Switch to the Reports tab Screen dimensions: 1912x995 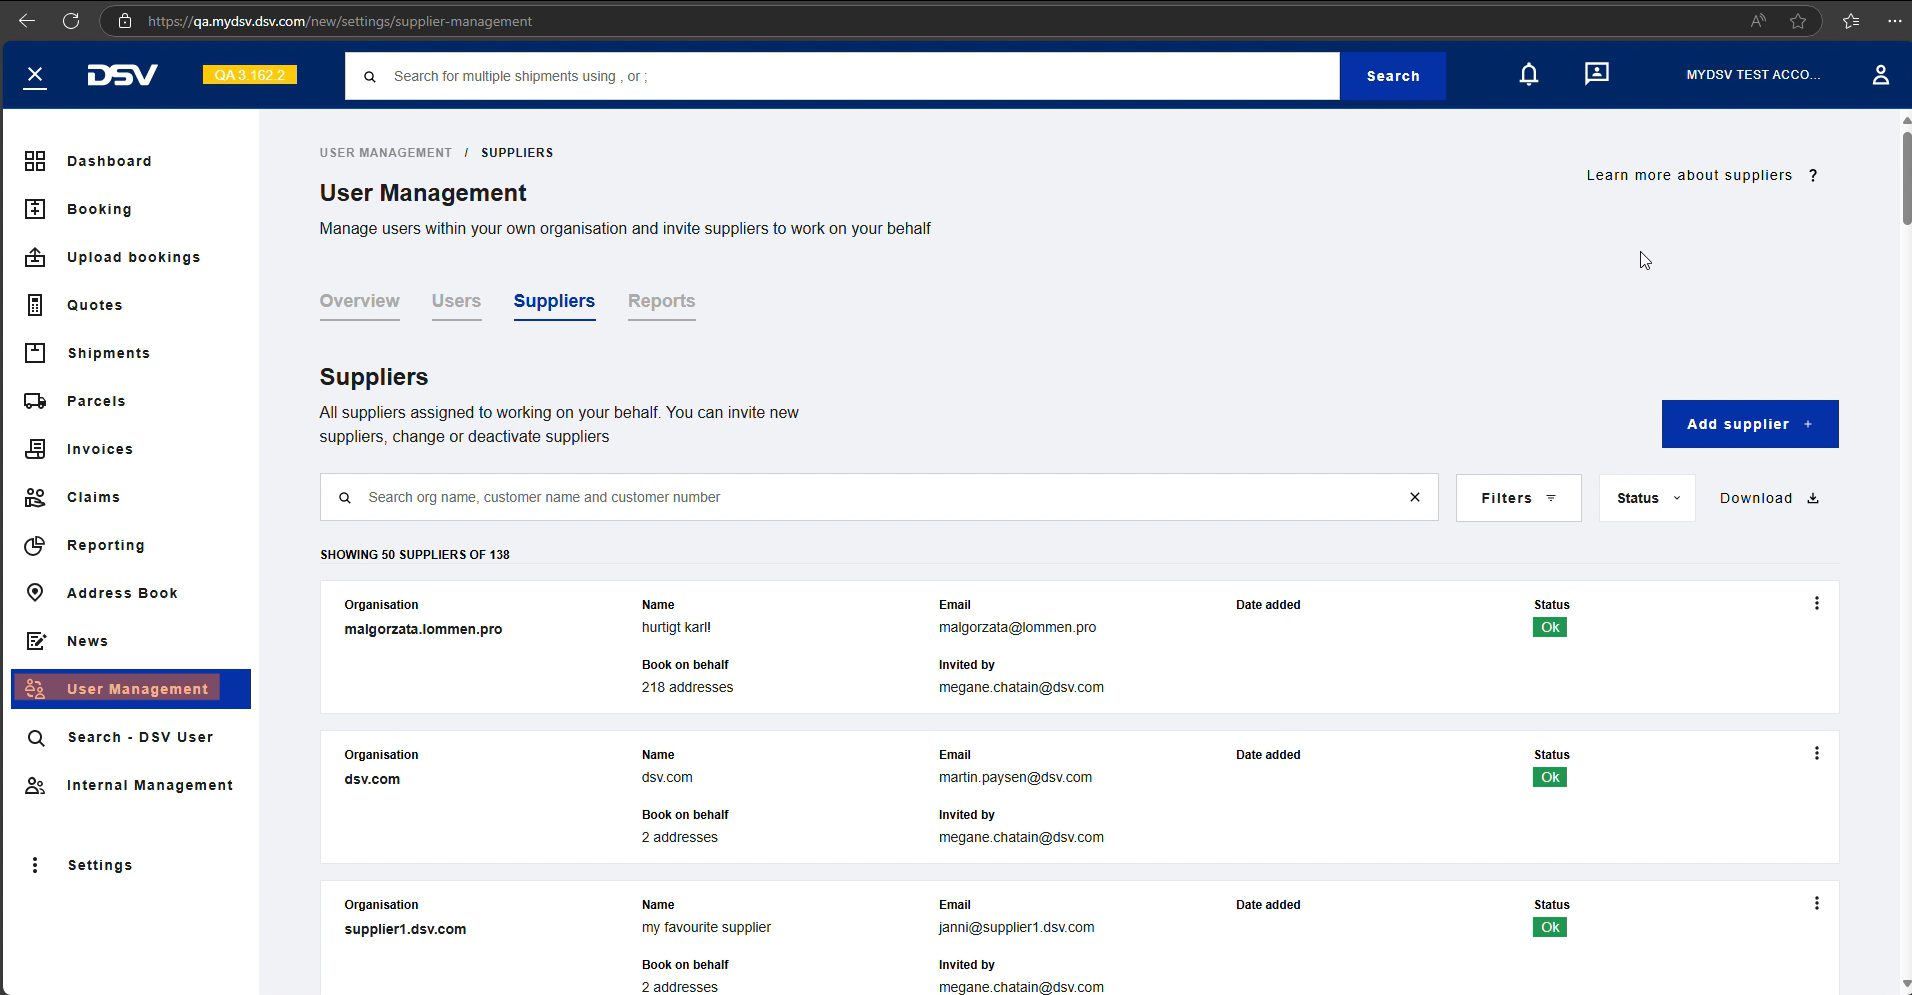click(661, 301)
